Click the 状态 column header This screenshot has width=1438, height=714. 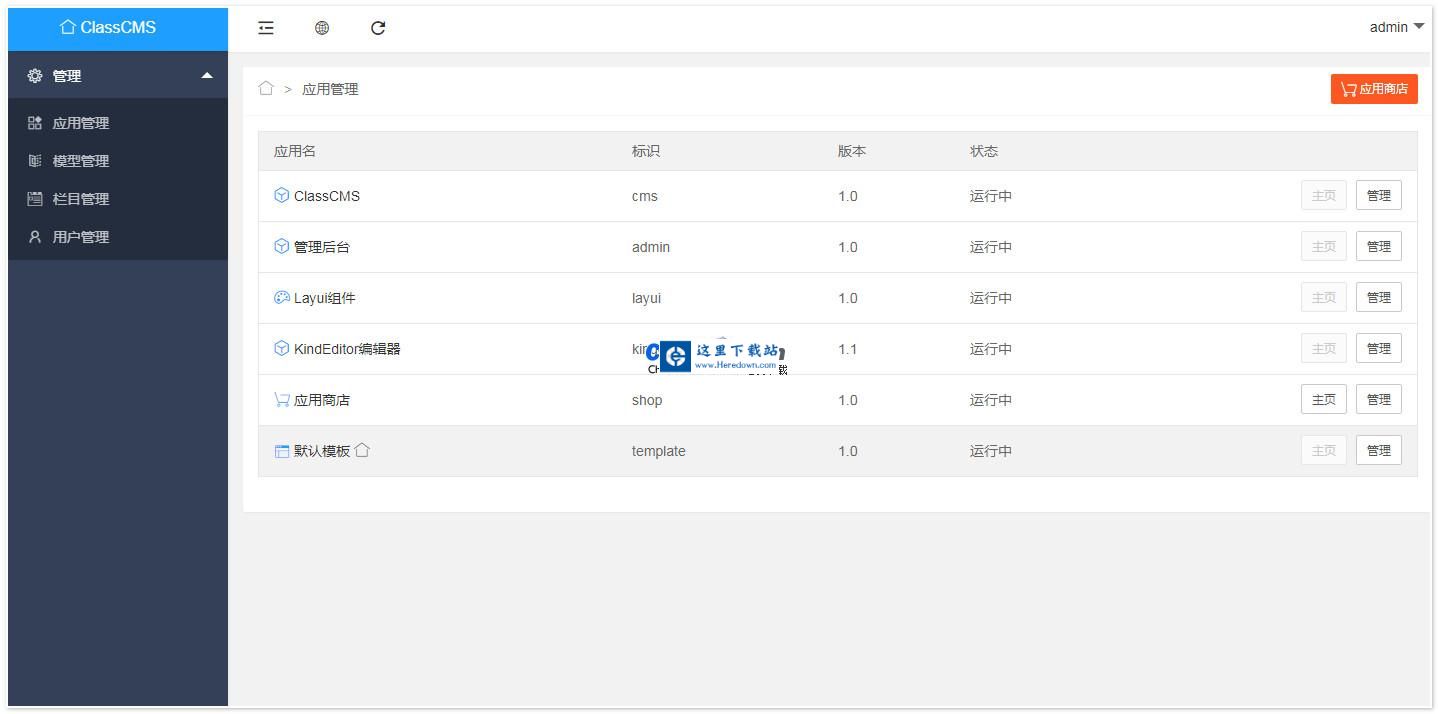click(984, 151)
